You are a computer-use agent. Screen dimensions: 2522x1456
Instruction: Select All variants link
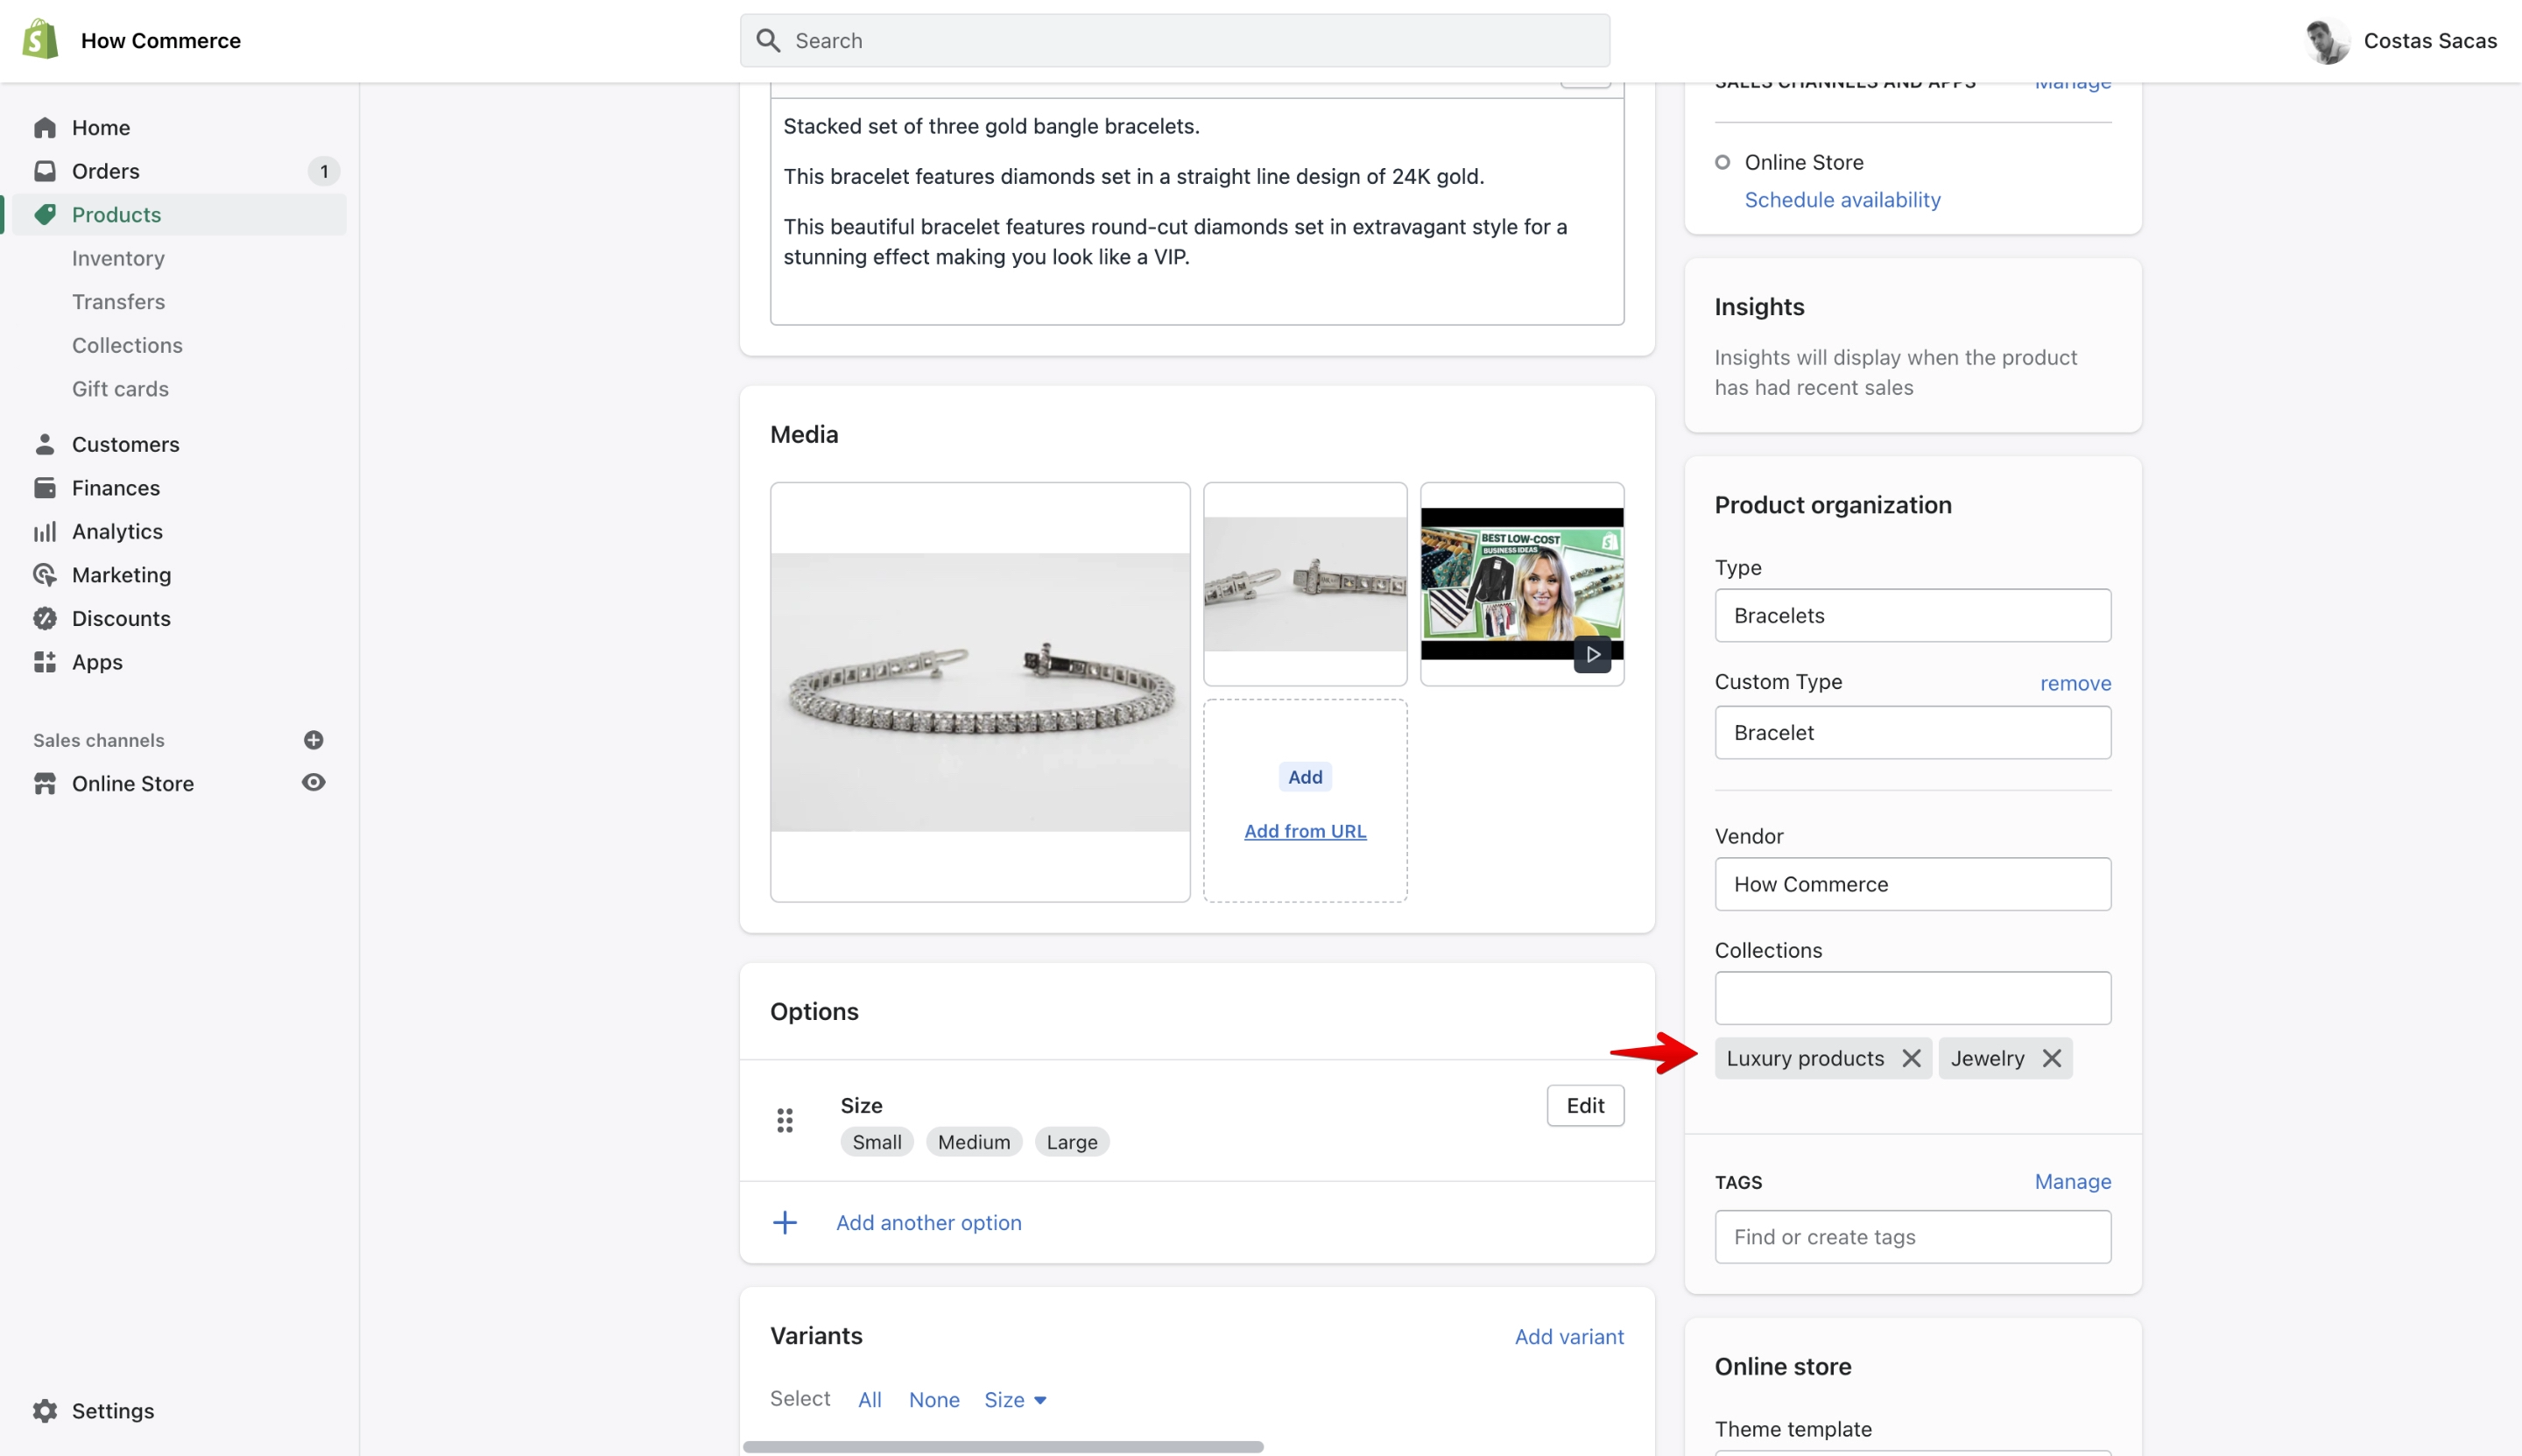[869, 1400]
